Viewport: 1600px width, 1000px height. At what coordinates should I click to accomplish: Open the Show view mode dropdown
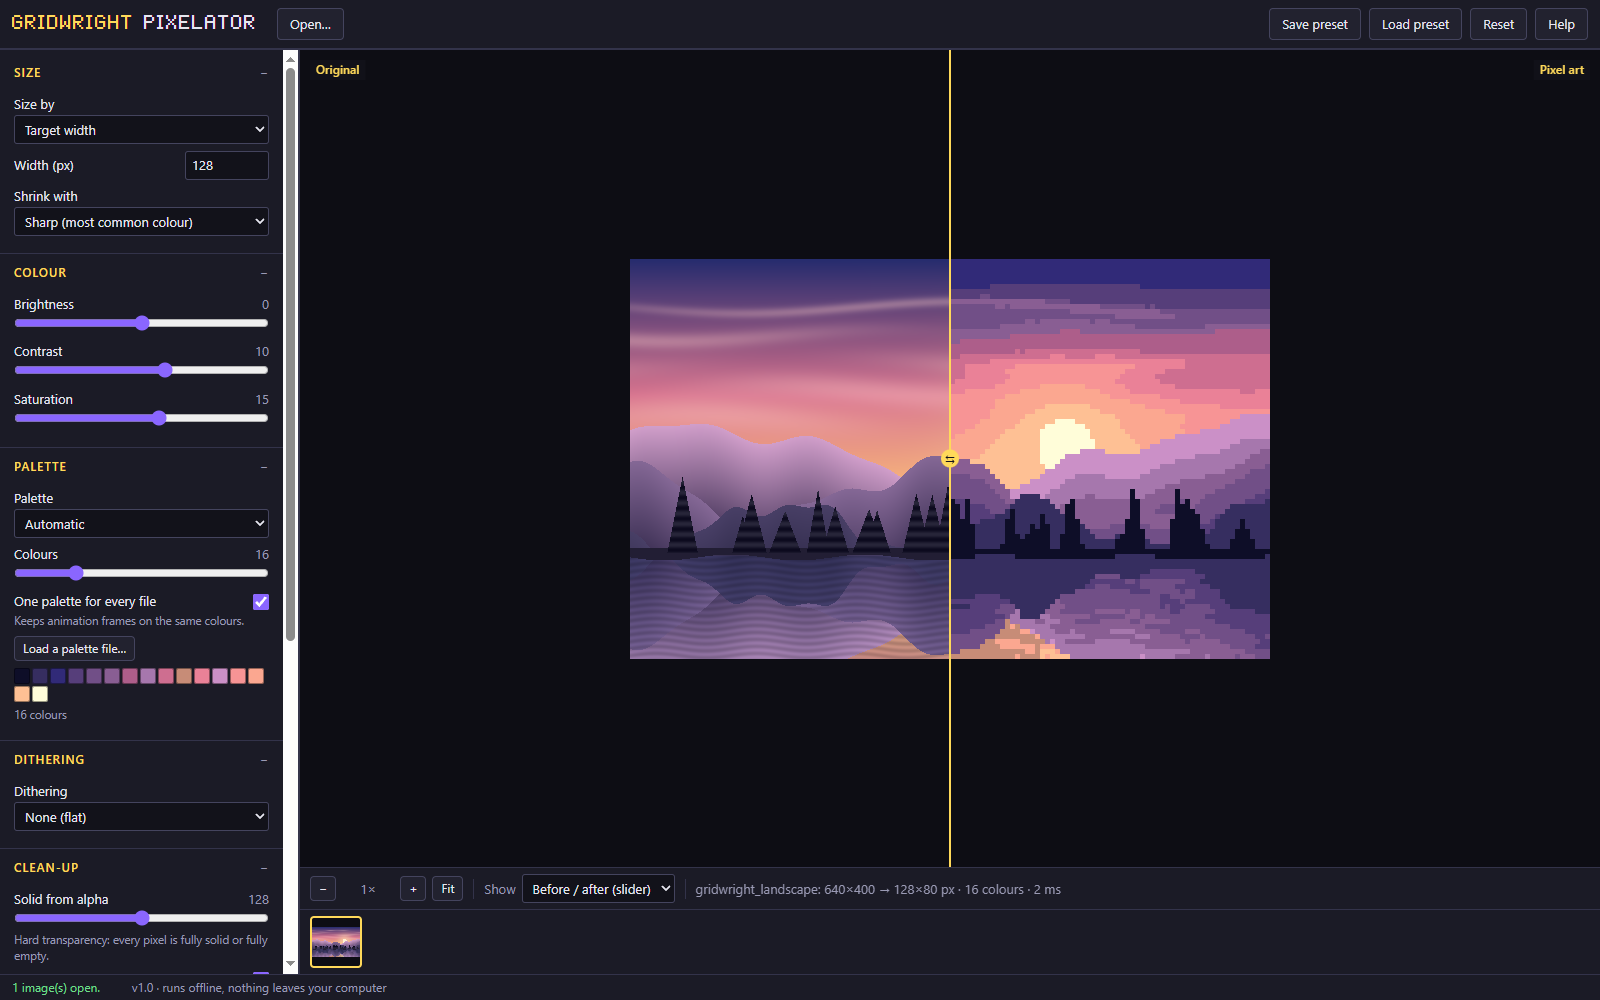click(598, 889)
